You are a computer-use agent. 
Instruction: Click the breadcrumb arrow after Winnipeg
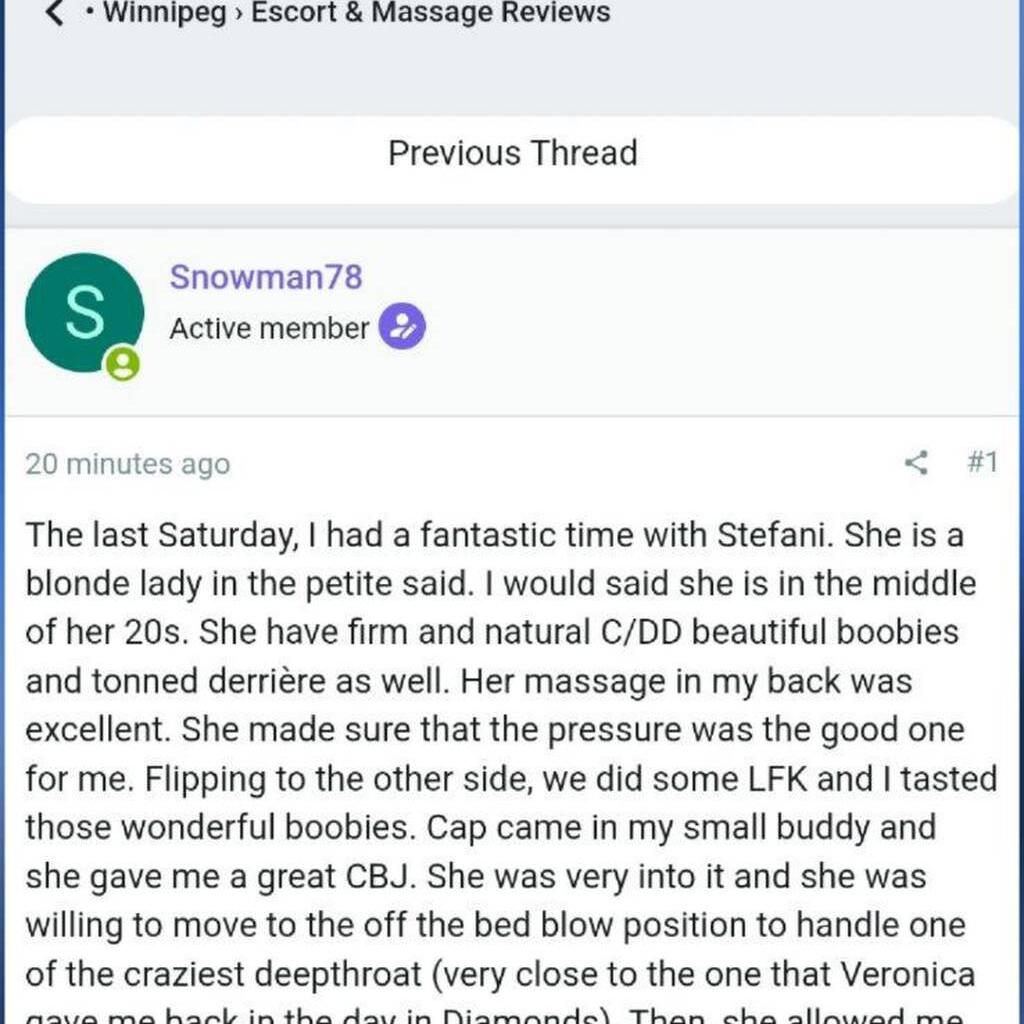[239, 14]
